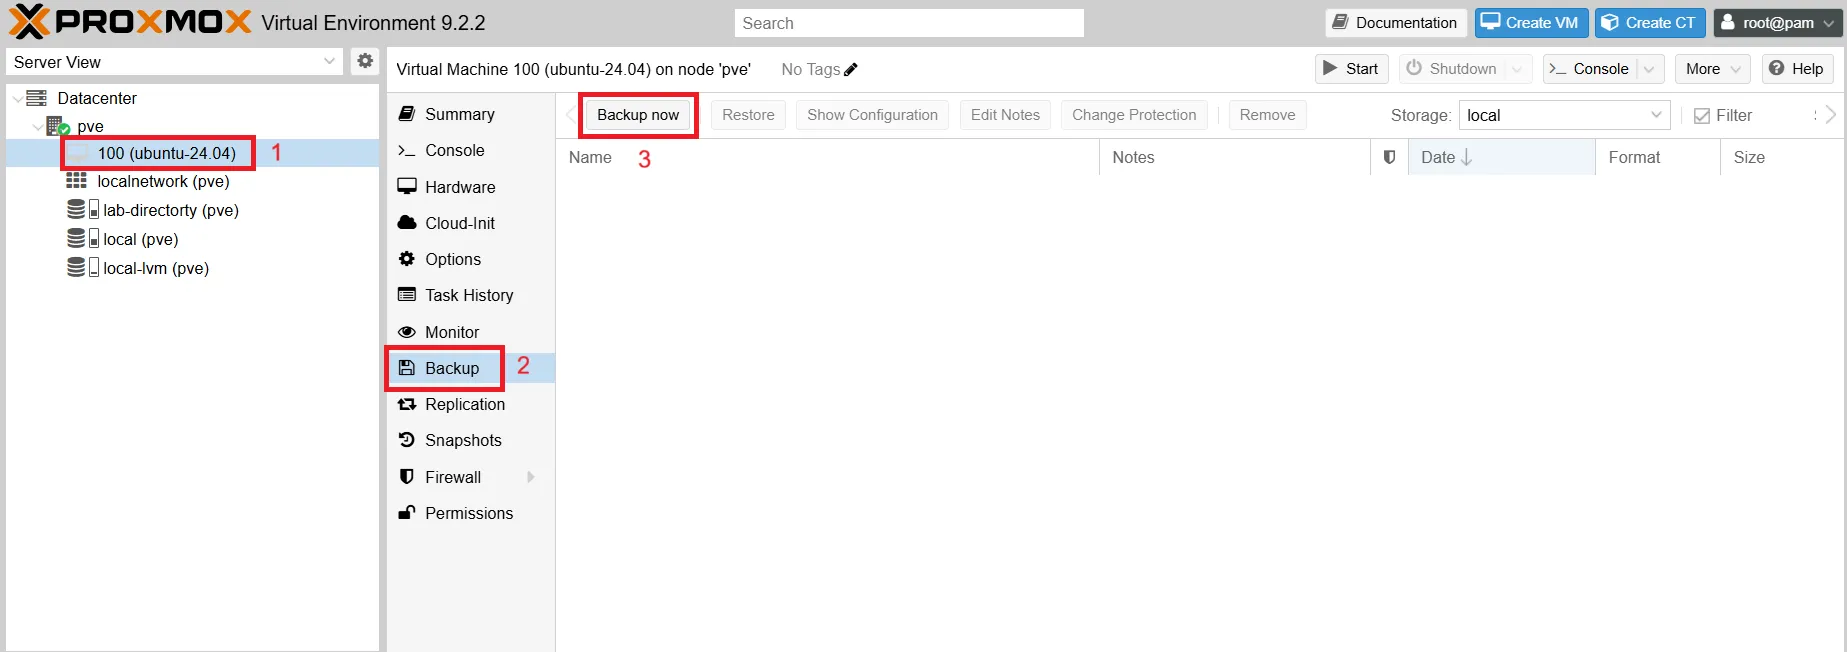Edit tags with the pencil icon
Viewport: 1847px width, 652px height.
[x=851, y=69]
